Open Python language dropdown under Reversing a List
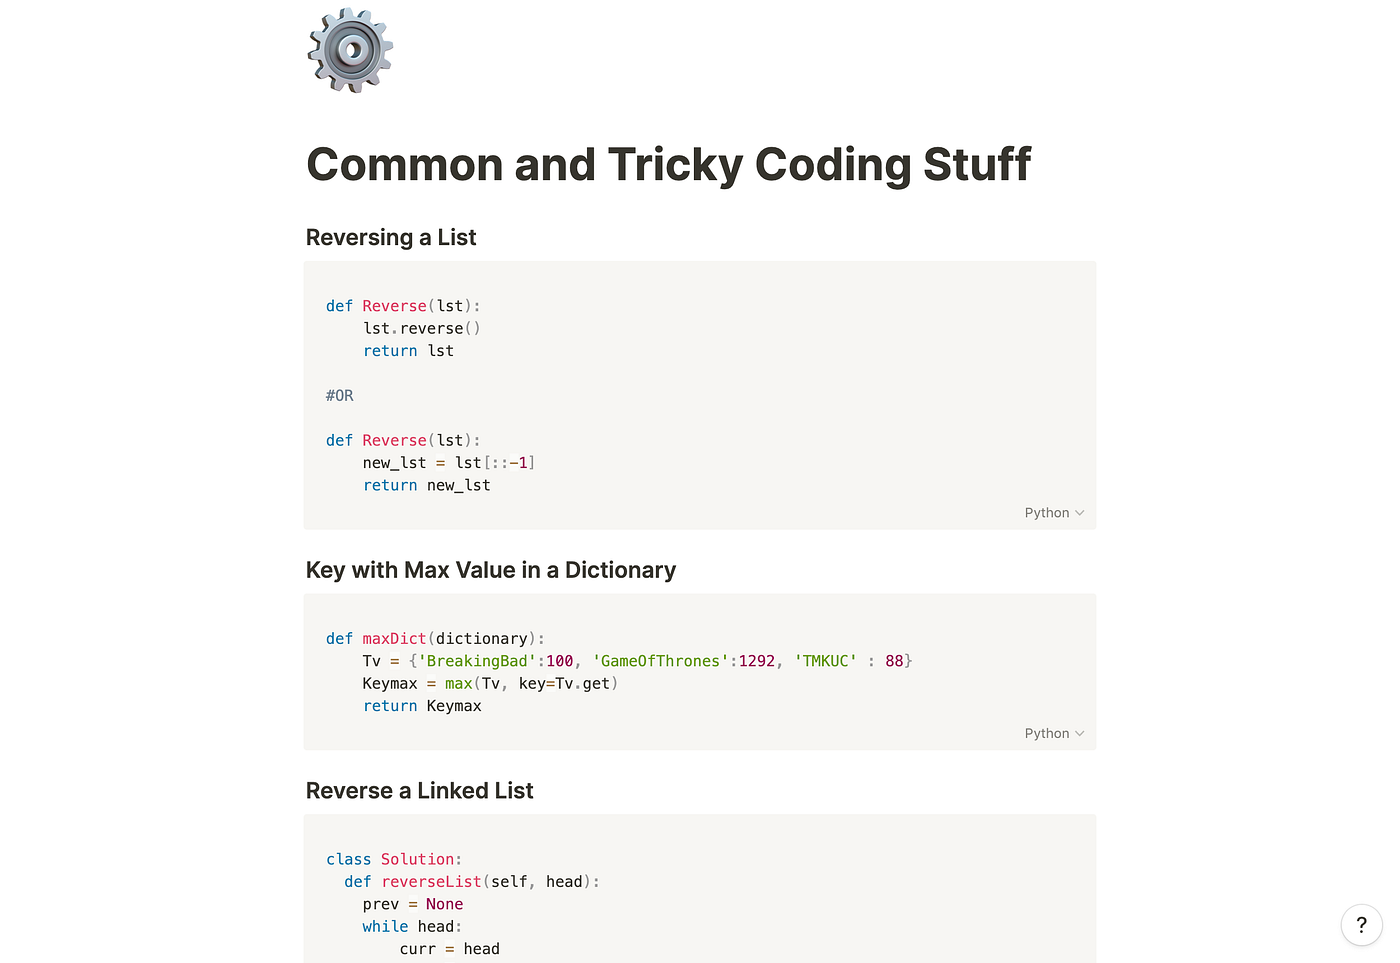This screenshot has width=1400, height=963. [x=1054, y=513]
